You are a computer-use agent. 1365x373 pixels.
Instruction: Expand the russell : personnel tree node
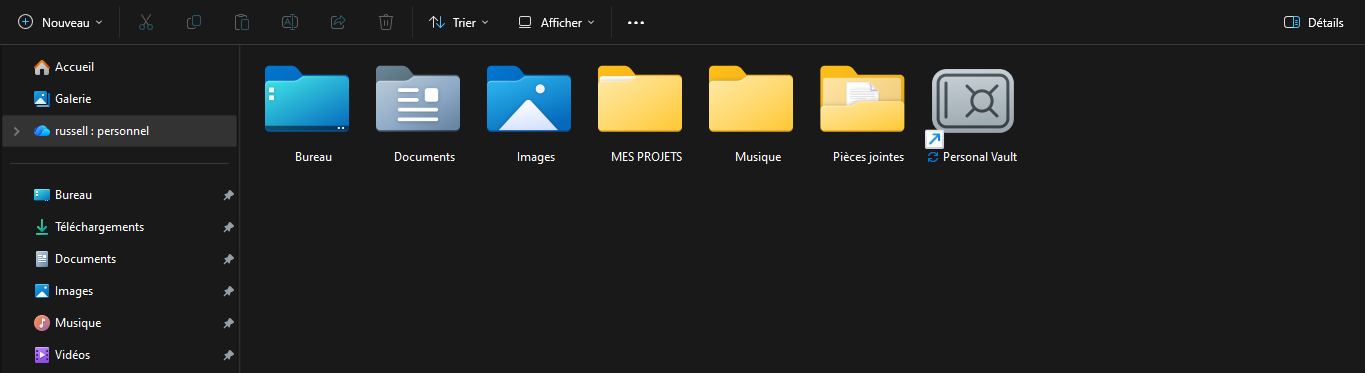[x=17, y=131]
